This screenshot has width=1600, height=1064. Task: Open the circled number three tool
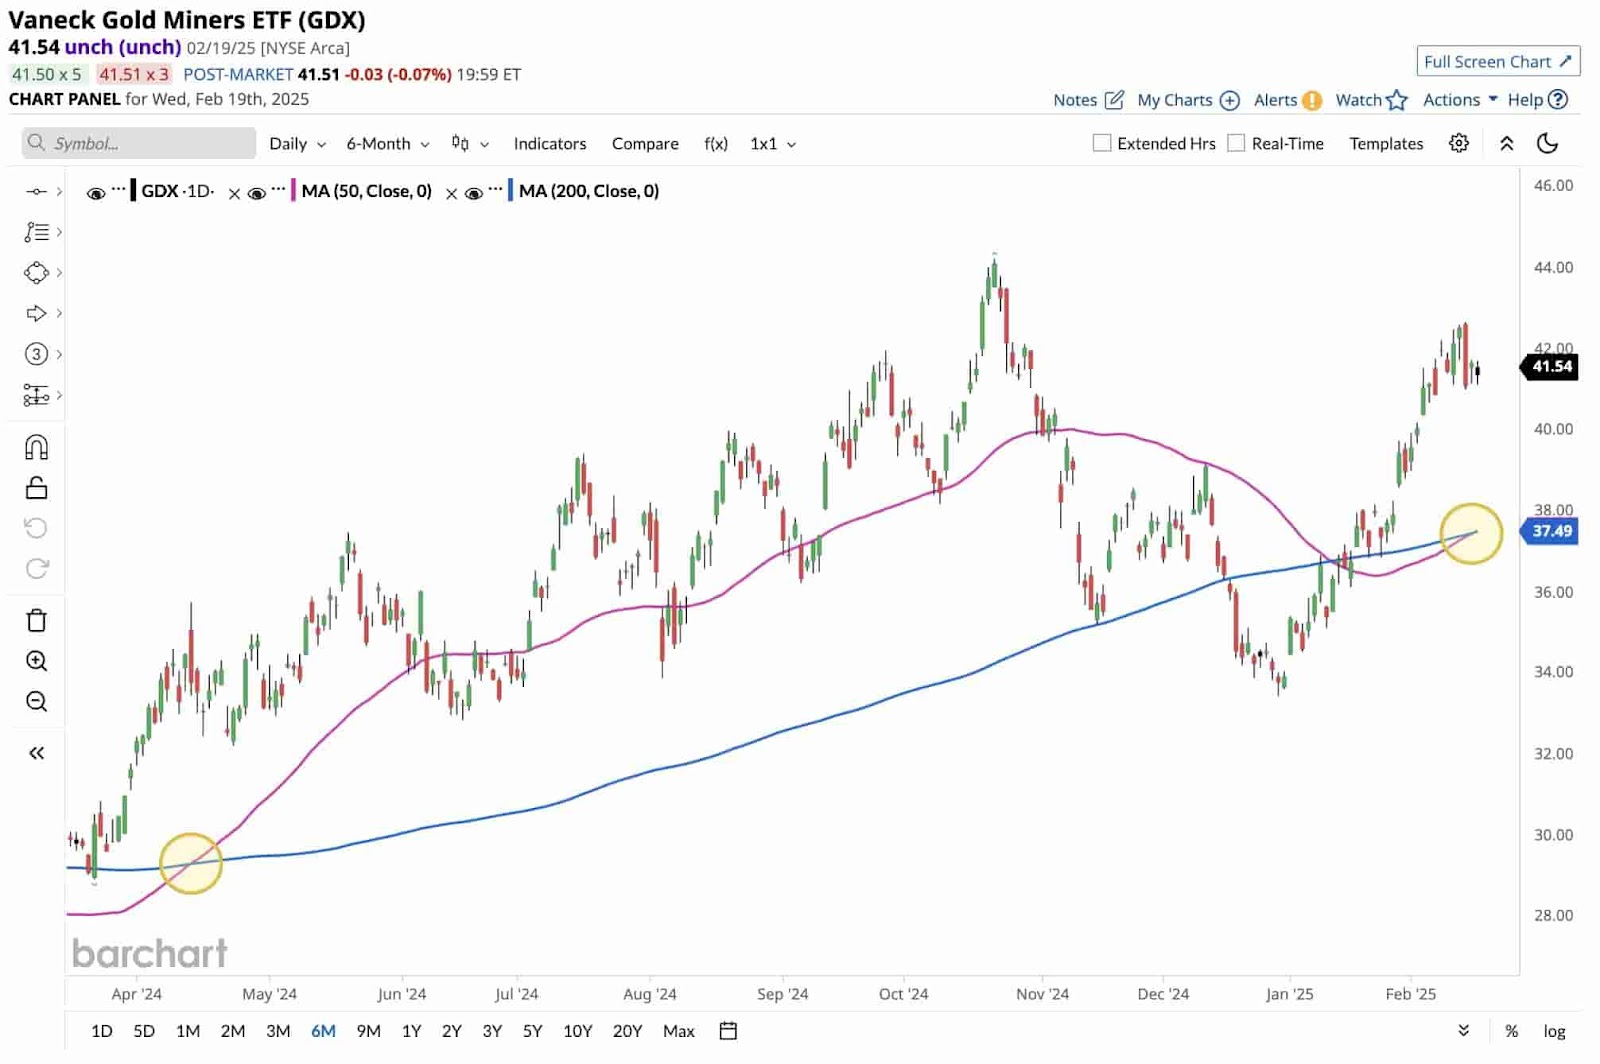tap(36, 354)
